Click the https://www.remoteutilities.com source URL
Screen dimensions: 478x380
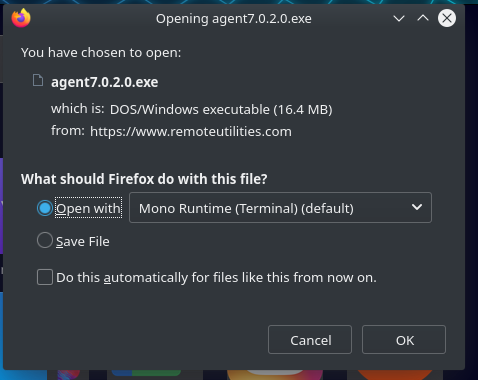(191, 131)
